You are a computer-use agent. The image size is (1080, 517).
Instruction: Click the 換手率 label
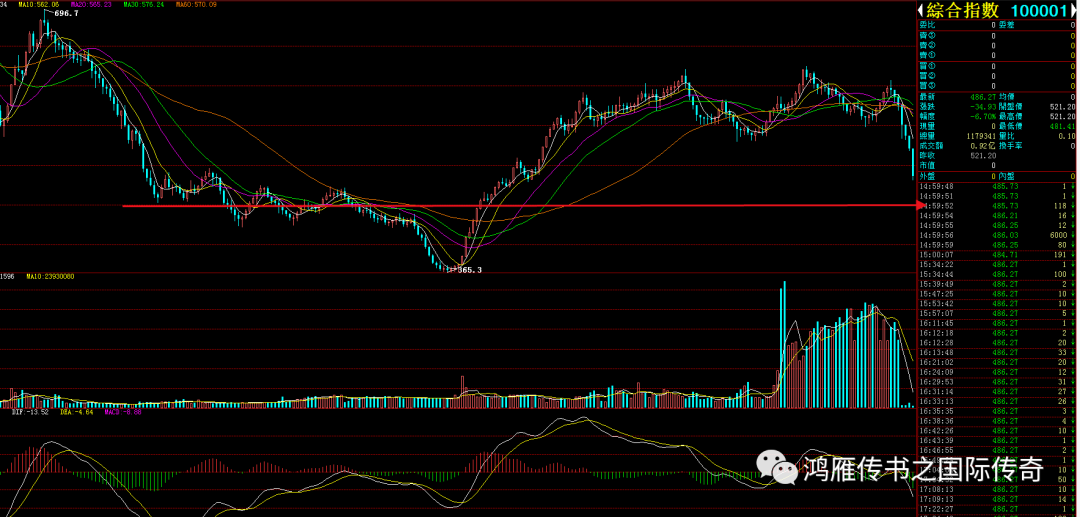point(1010,145)
